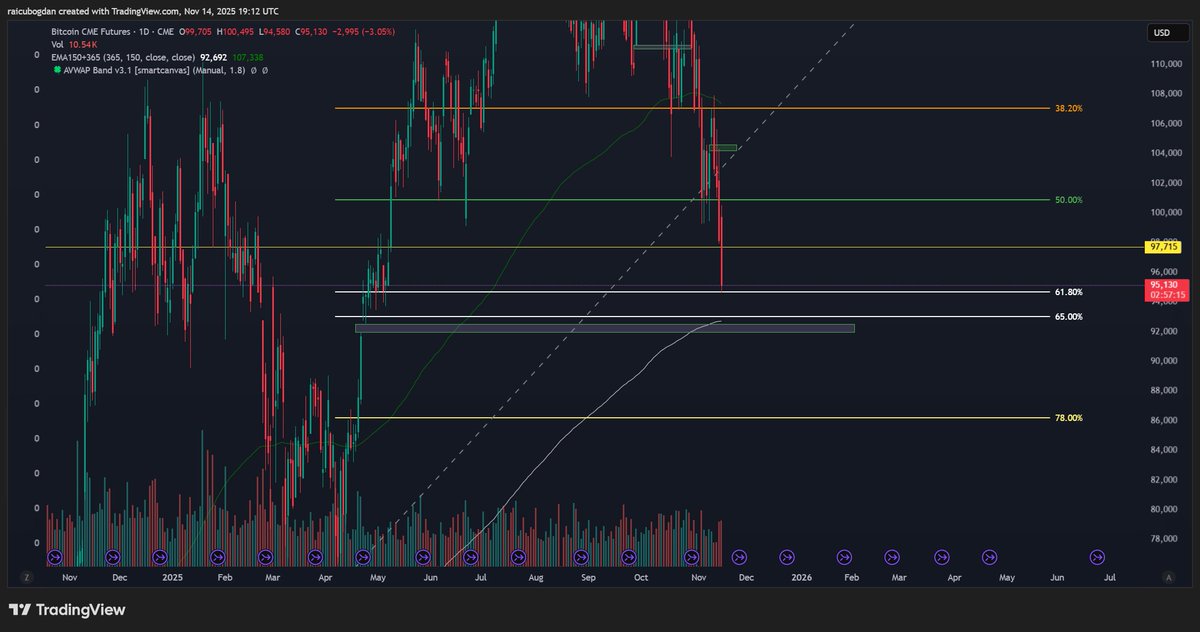Click the event marker above Mar 2026
Viewport: 1200px width, 632px height.
(891, 557)
